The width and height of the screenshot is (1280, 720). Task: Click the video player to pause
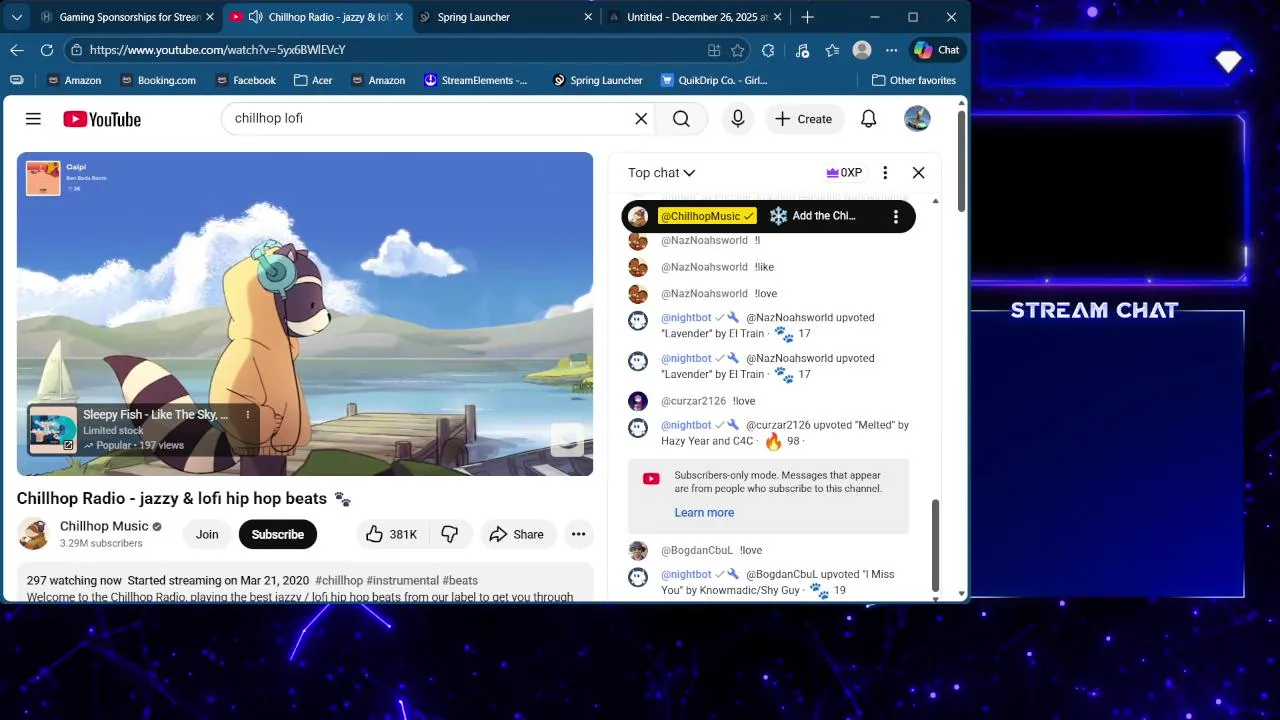point(305,314)
